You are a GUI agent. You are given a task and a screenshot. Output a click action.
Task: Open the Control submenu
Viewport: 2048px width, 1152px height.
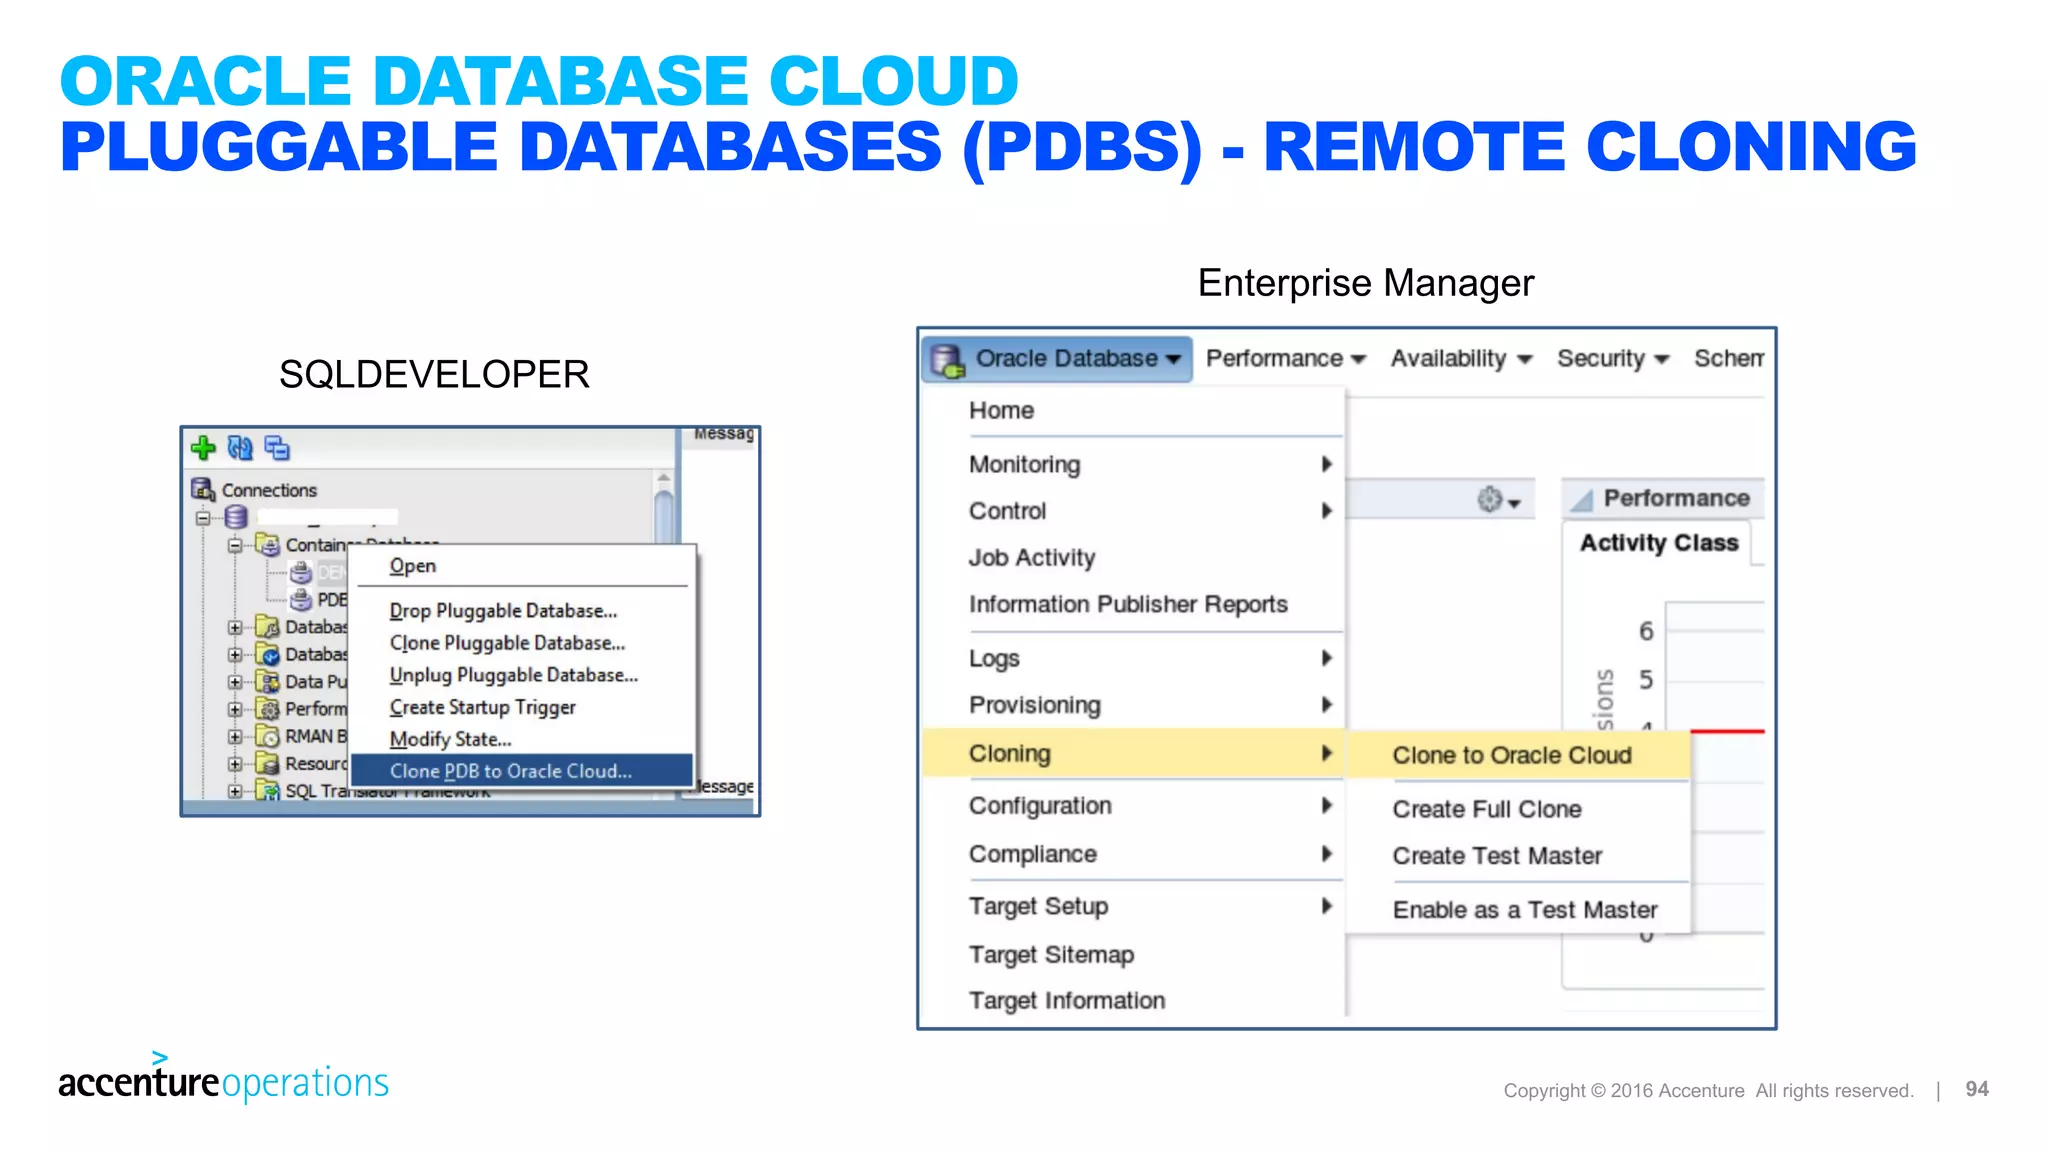[1133, 511]
